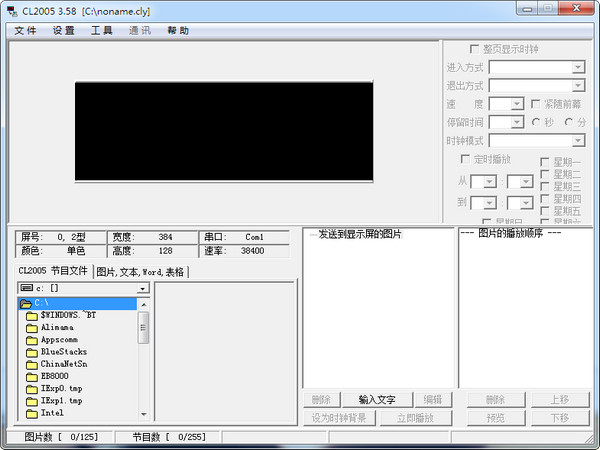
Task: Switch to CL2005 节目文件 tab
Action: [x=53, y=271]
